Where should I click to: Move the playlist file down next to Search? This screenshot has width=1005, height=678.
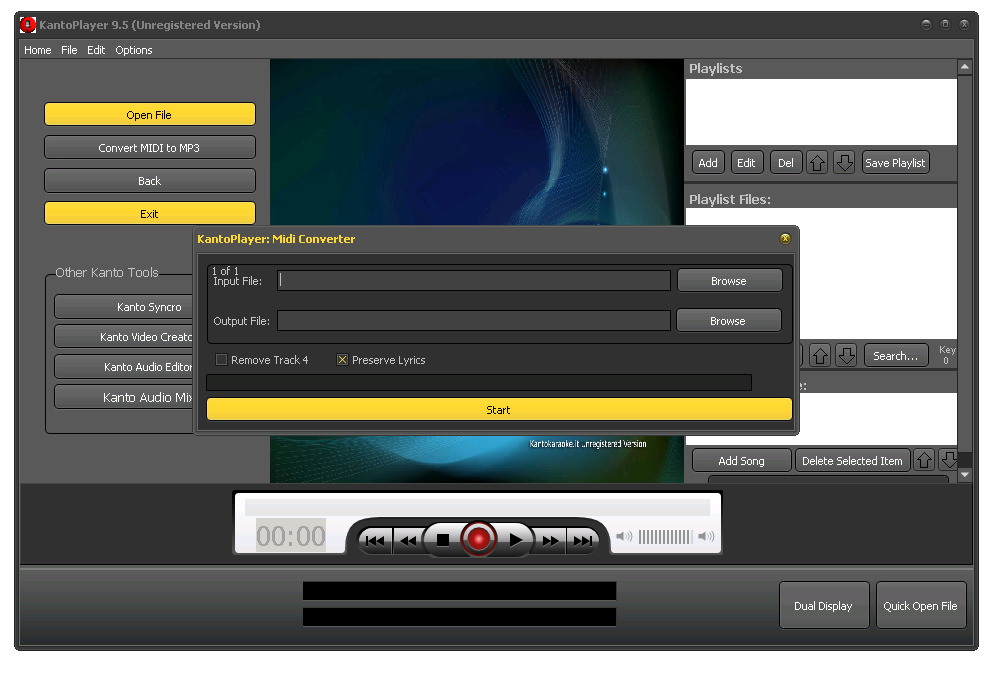847,355
